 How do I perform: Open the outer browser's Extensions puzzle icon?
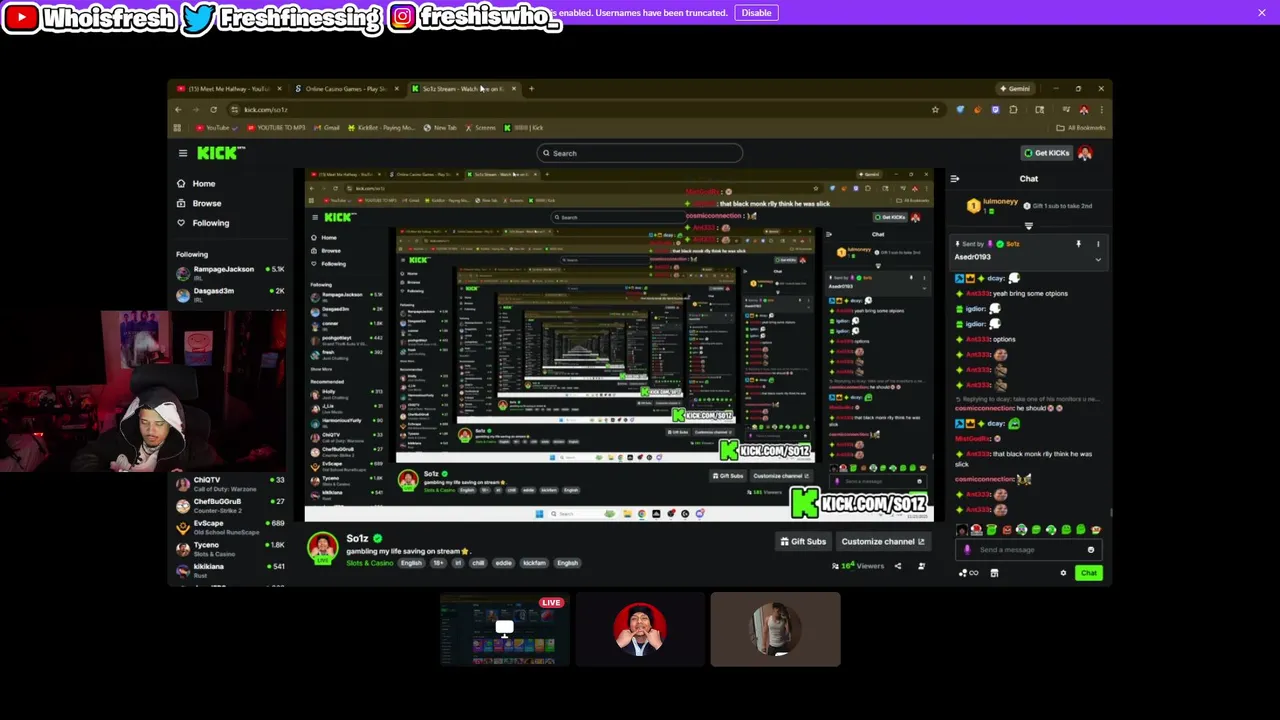click(1013, 109)
